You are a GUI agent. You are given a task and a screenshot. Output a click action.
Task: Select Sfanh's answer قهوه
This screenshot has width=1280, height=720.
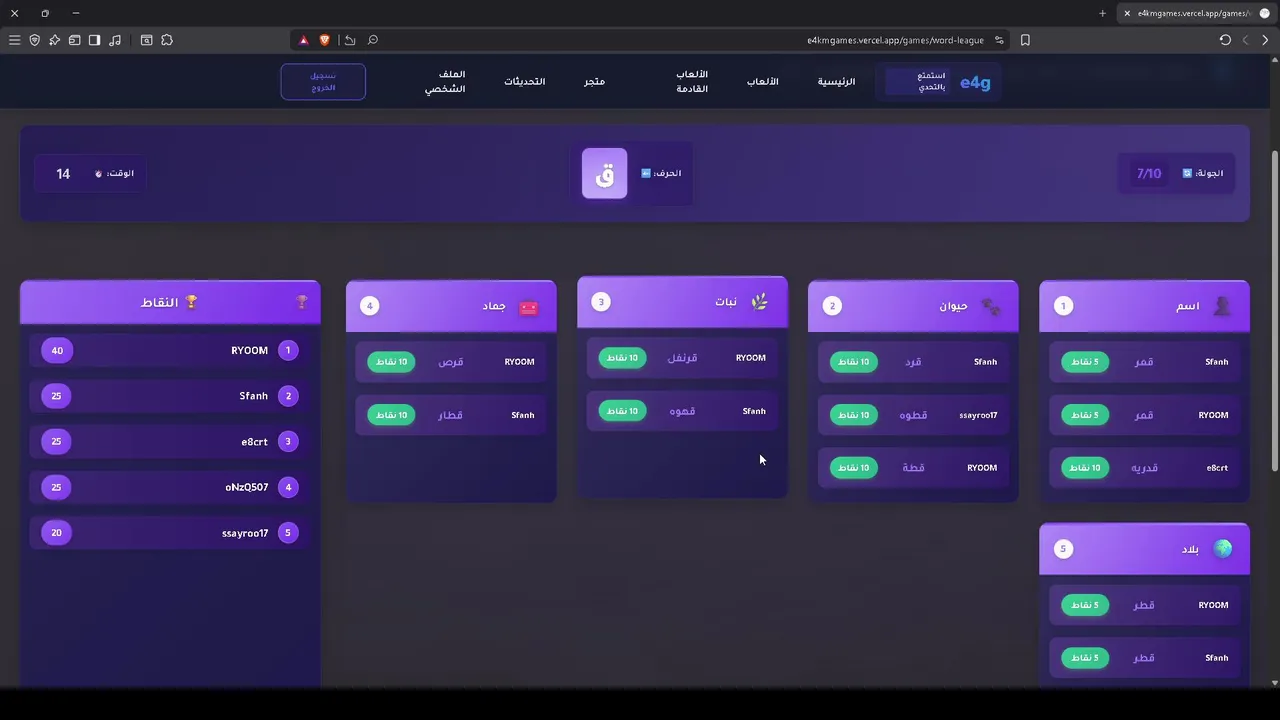[x=682, y=411]
